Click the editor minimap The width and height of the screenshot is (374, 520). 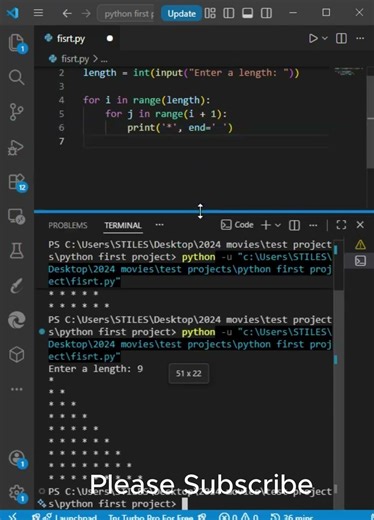349,72
